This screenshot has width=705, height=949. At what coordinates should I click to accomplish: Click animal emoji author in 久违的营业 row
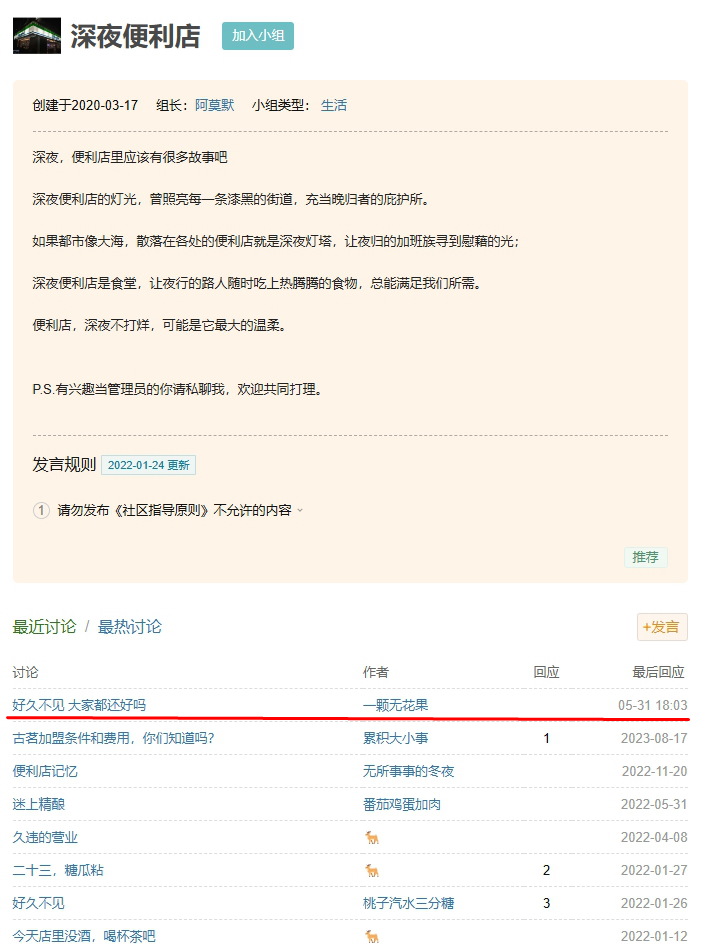tap(372, 838)
